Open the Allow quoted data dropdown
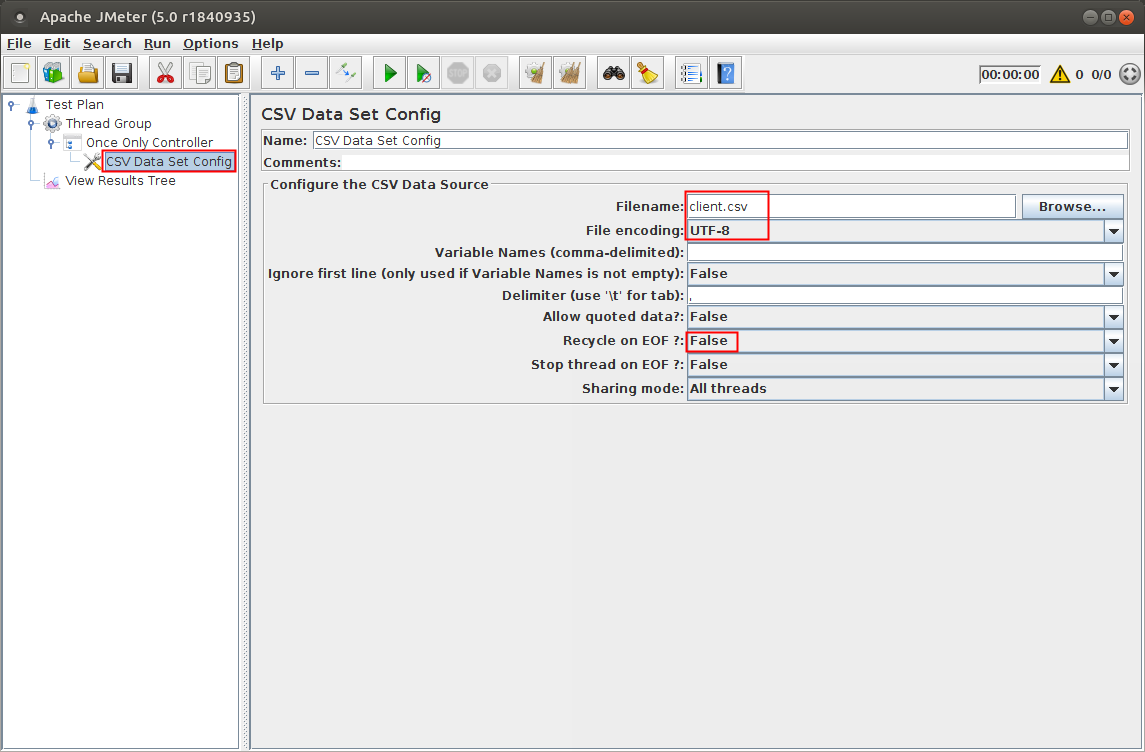 [x=1114, y=317]
